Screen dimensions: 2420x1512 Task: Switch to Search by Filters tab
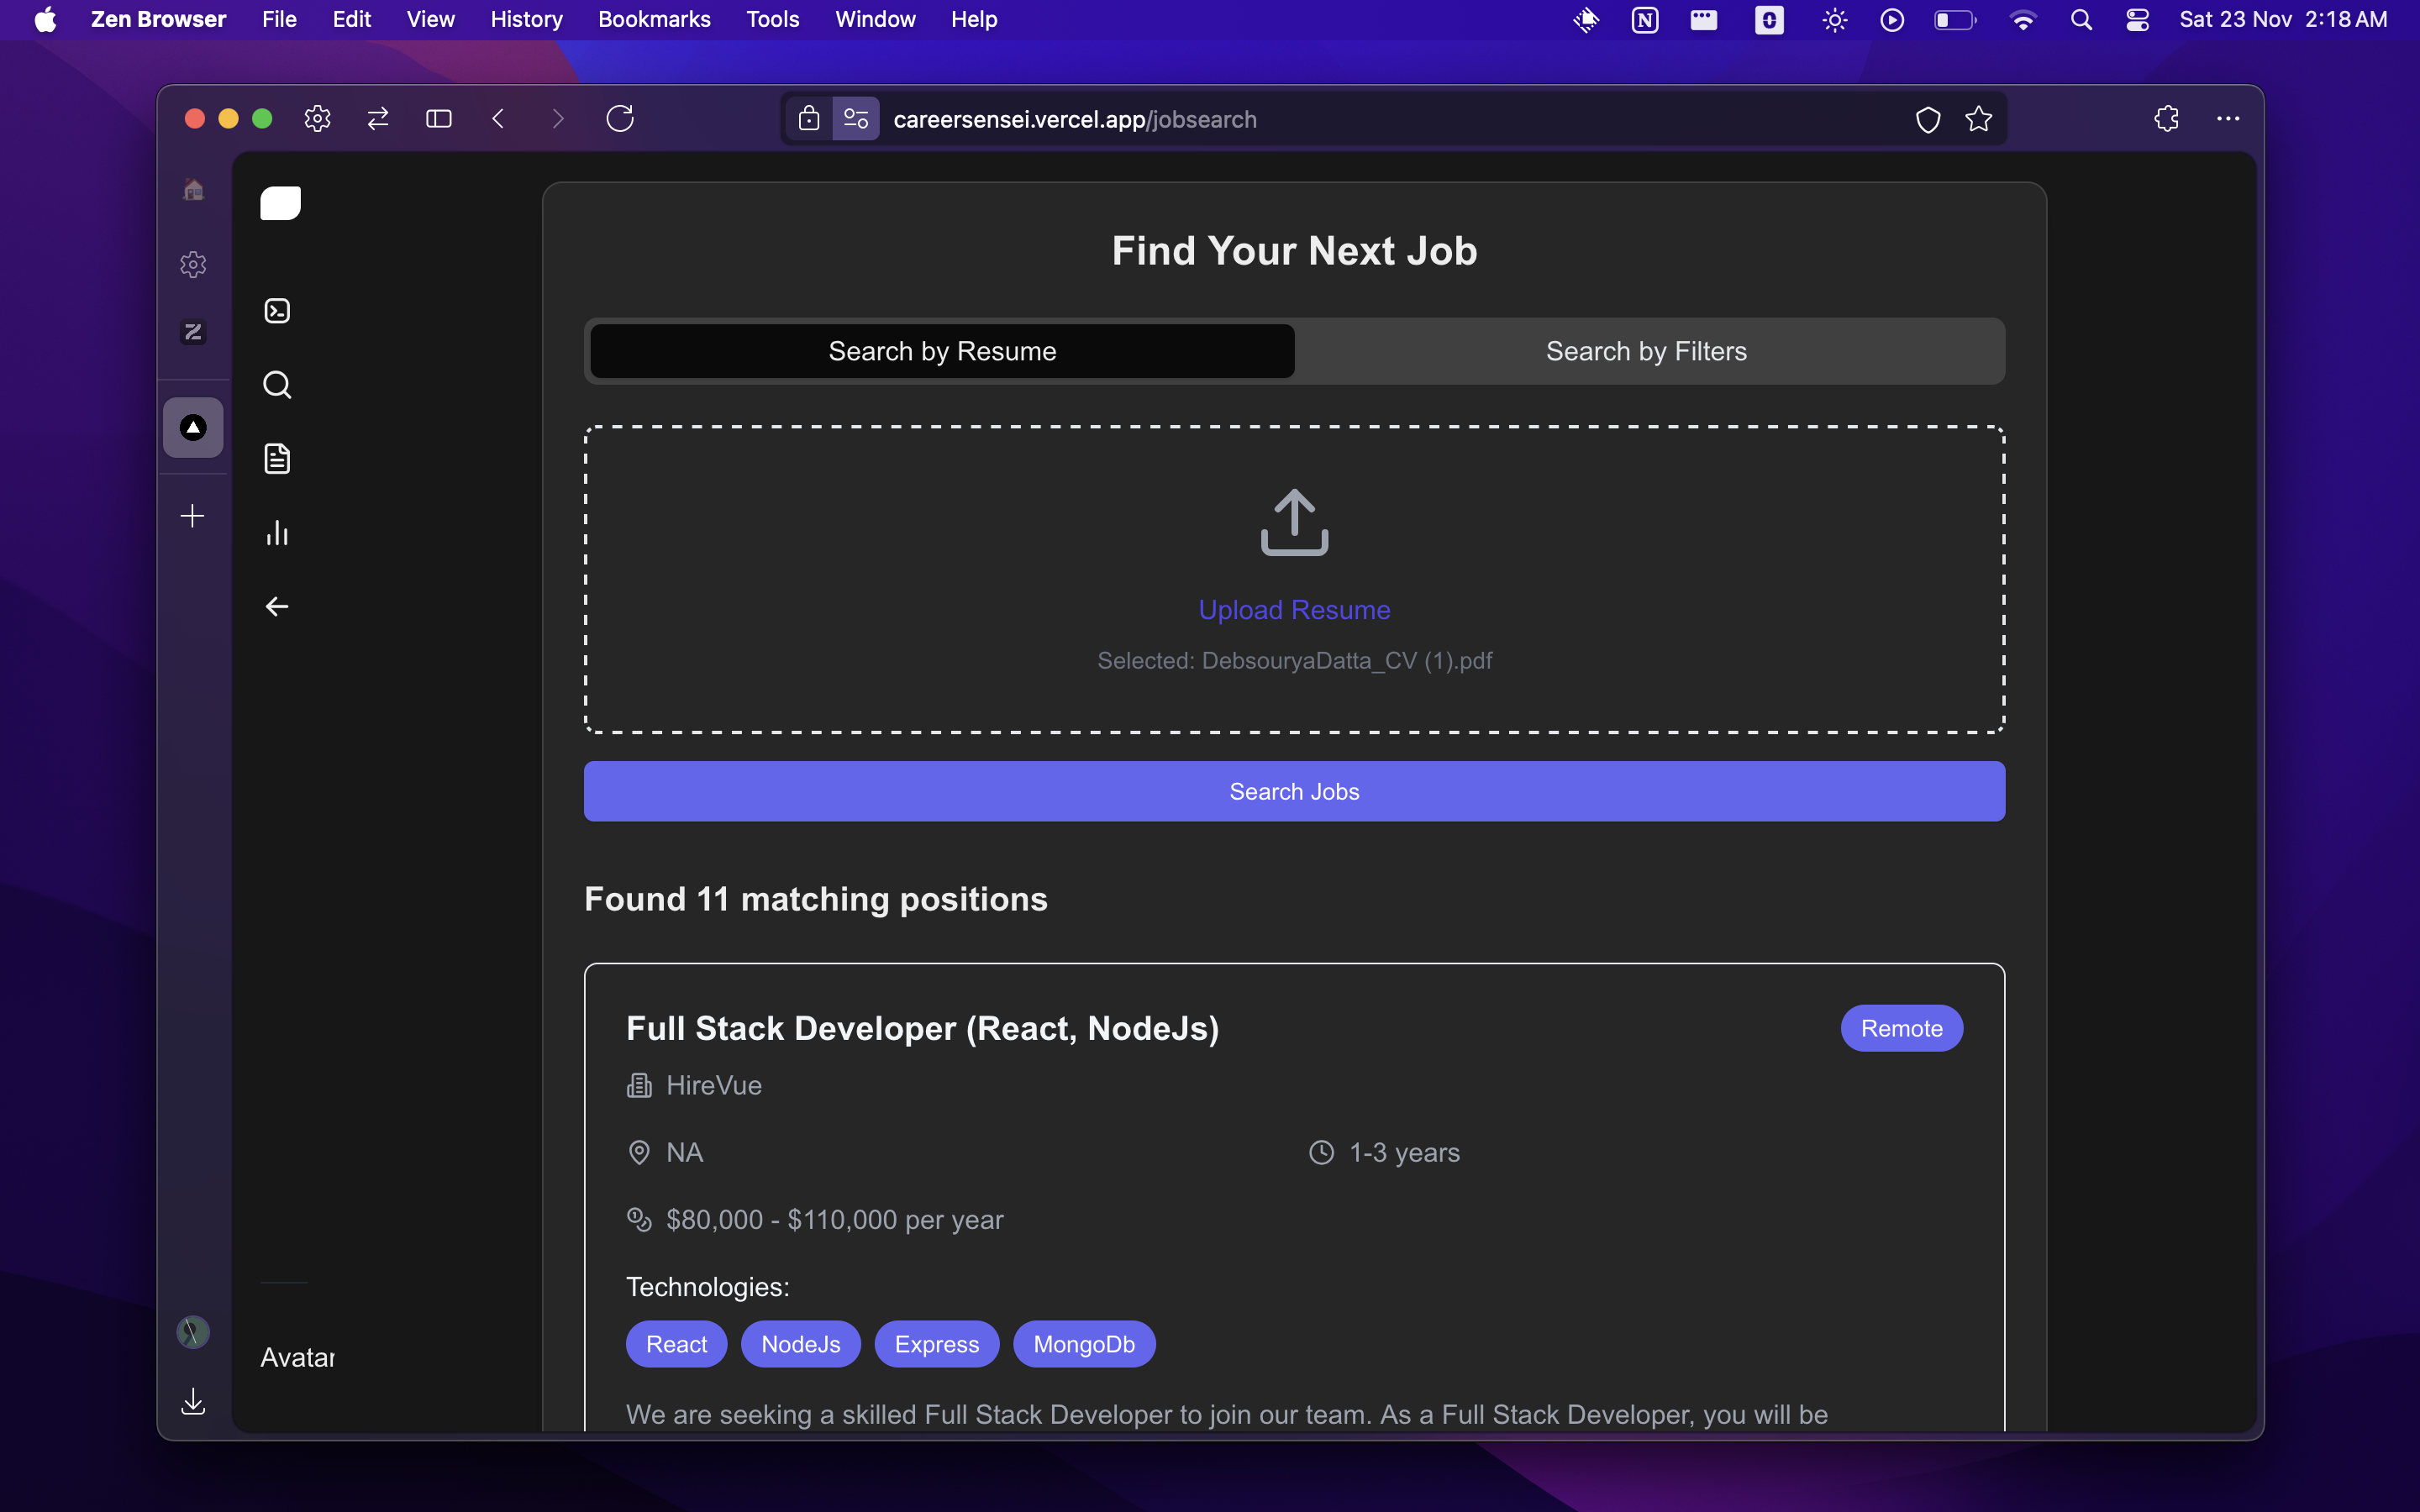click(x=1646, y=351)
